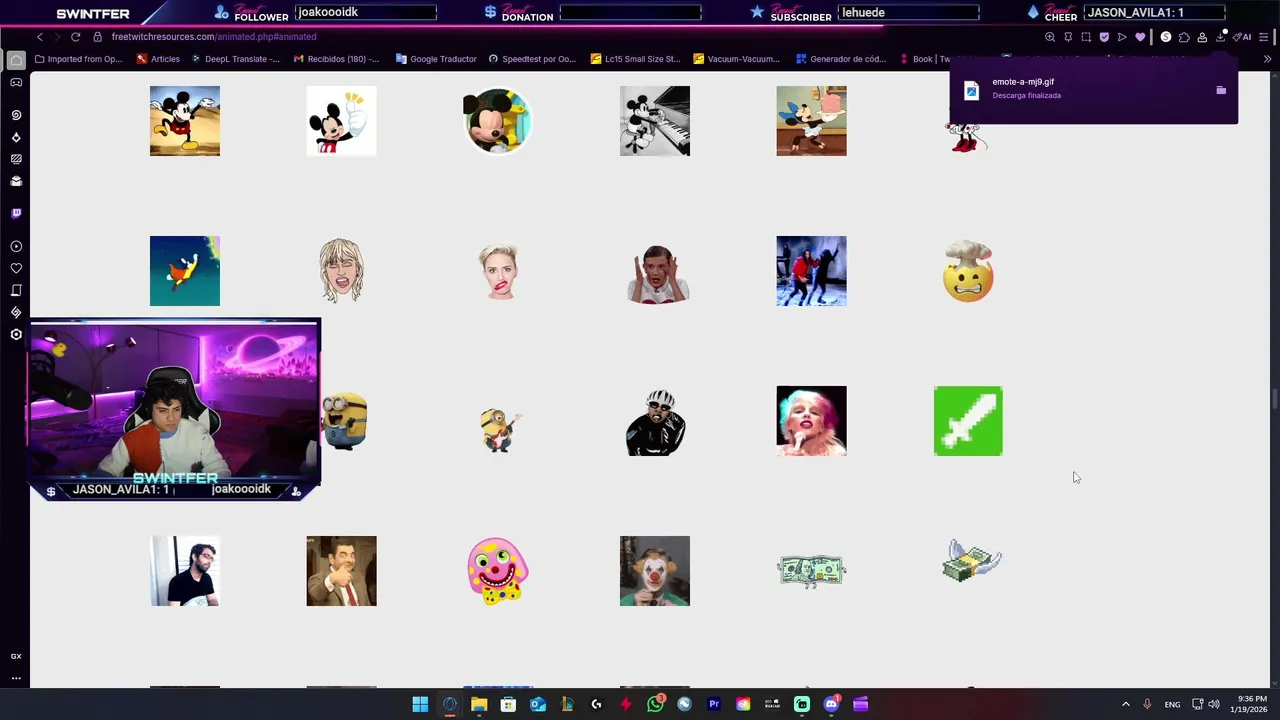The height and width of the screenshot is (720, 1280).
Task: Open the DeepL Translate bookmark
Action: [235, 59]
